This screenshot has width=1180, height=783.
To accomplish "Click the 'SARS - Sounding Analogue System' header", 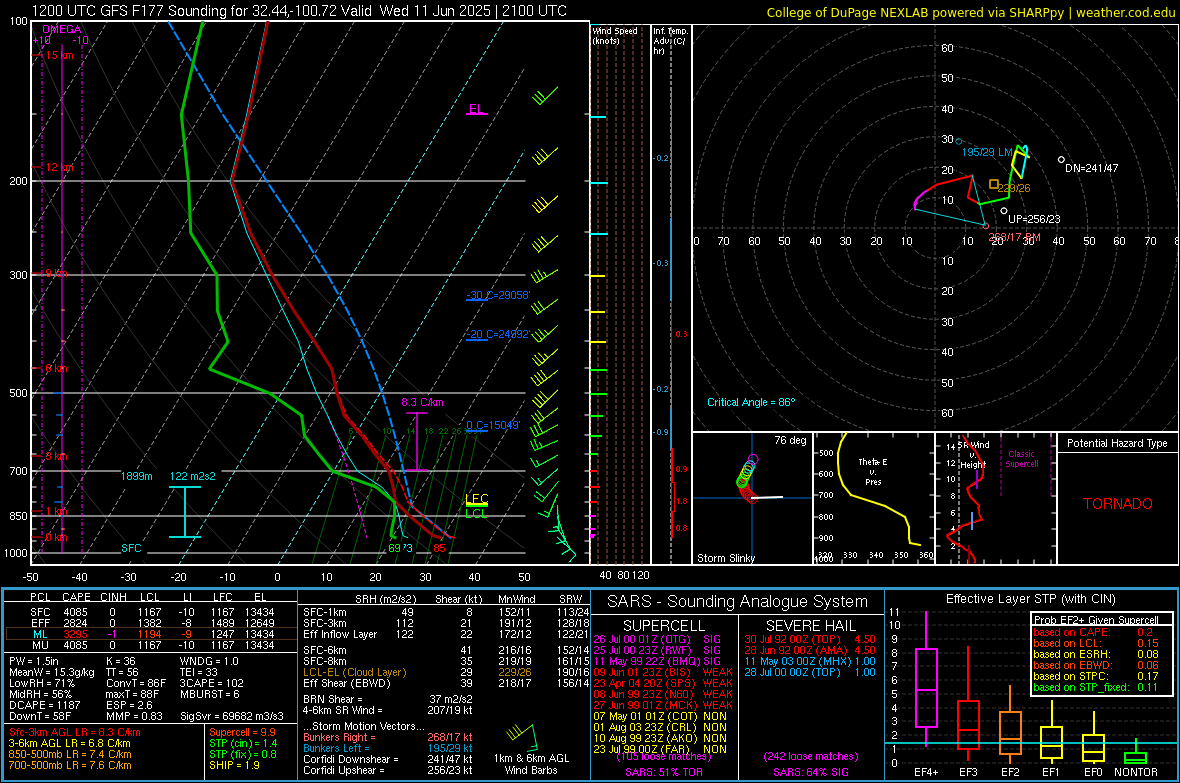I will 737,602.
